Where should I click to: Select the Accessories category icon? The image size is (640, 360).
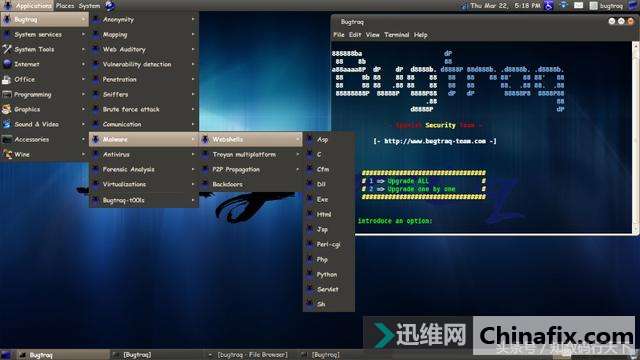tap(7, 139)
